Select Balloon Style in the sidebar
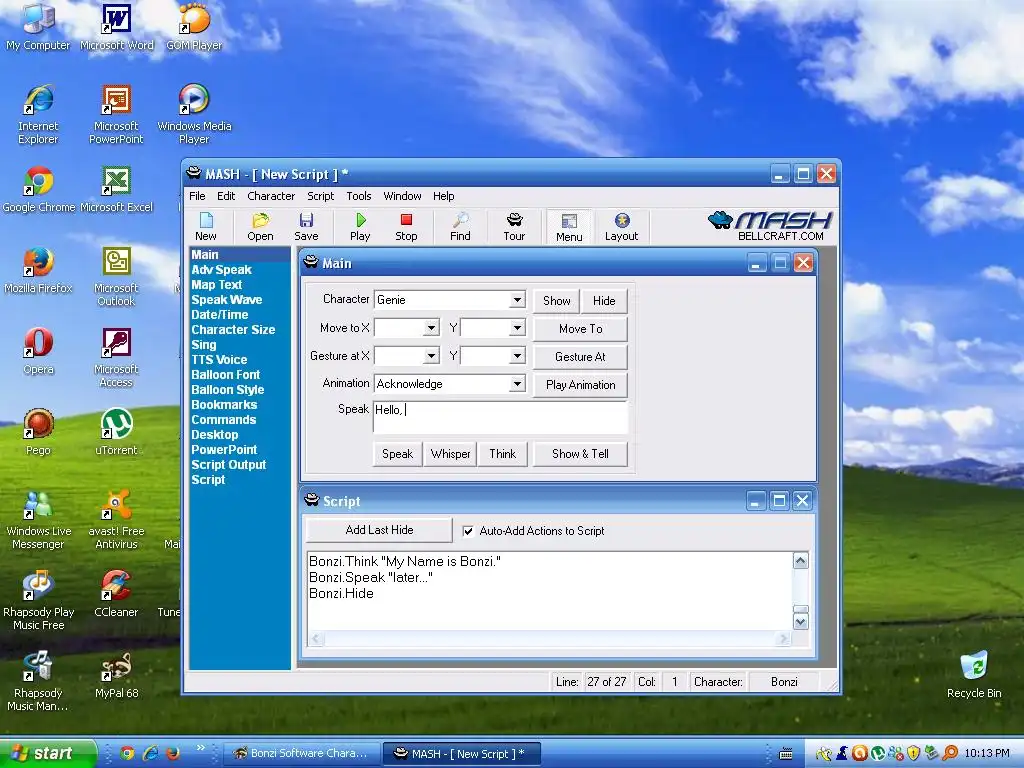 click(228, 390)
